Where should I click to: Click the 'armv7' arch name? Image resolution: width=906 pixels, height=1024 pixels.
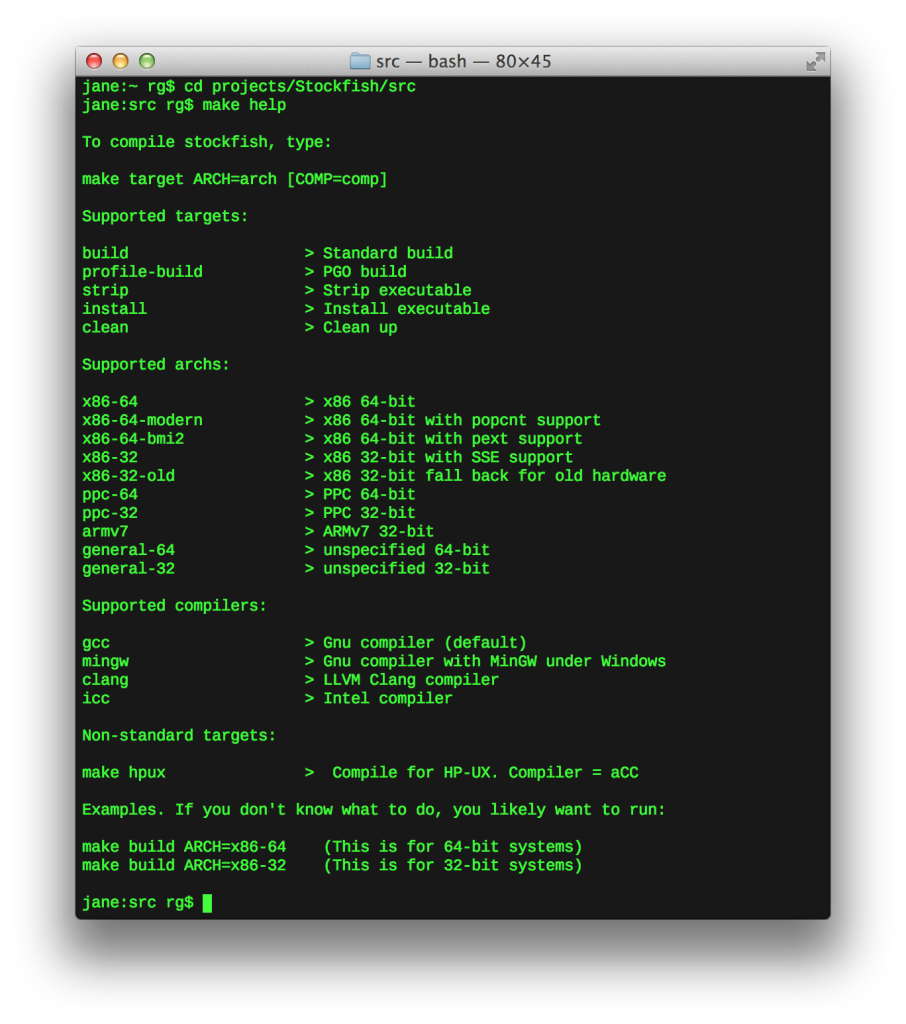105,532
